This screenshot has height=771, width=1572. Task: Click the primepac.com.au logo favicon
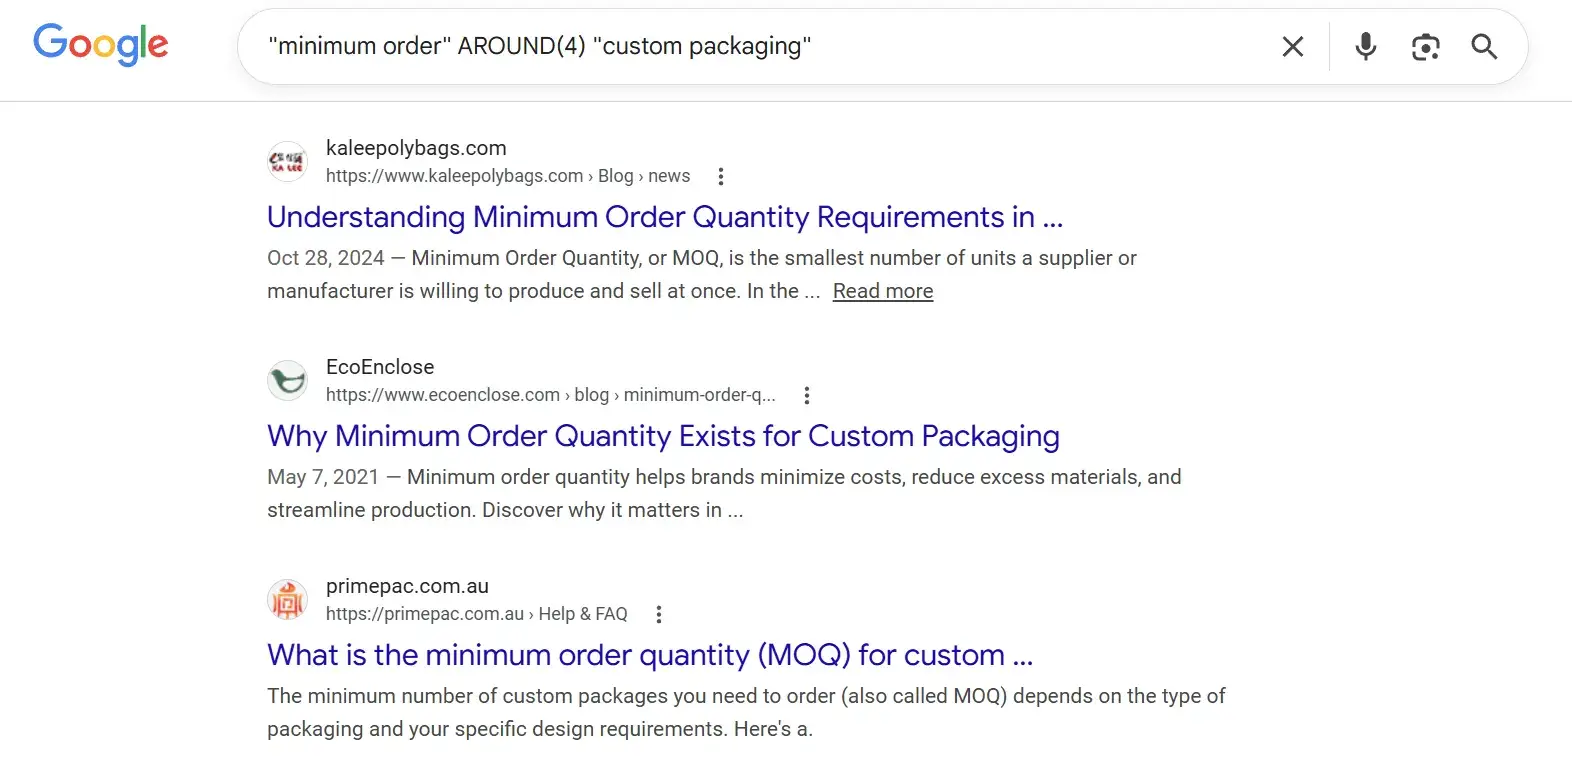pos(287,600)
